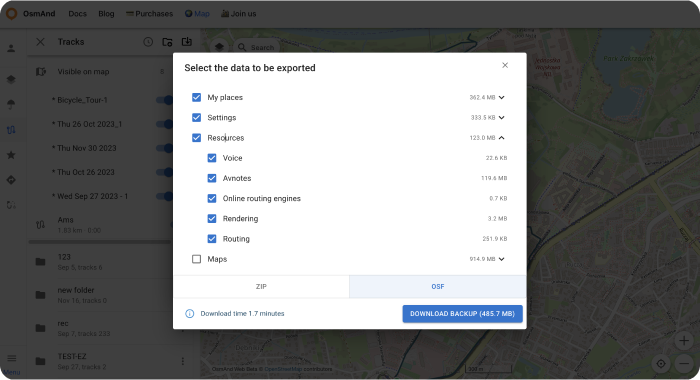Uncheck the My places checkbox
This screenshot has width=700, height=380.
[x=196, y=97]
